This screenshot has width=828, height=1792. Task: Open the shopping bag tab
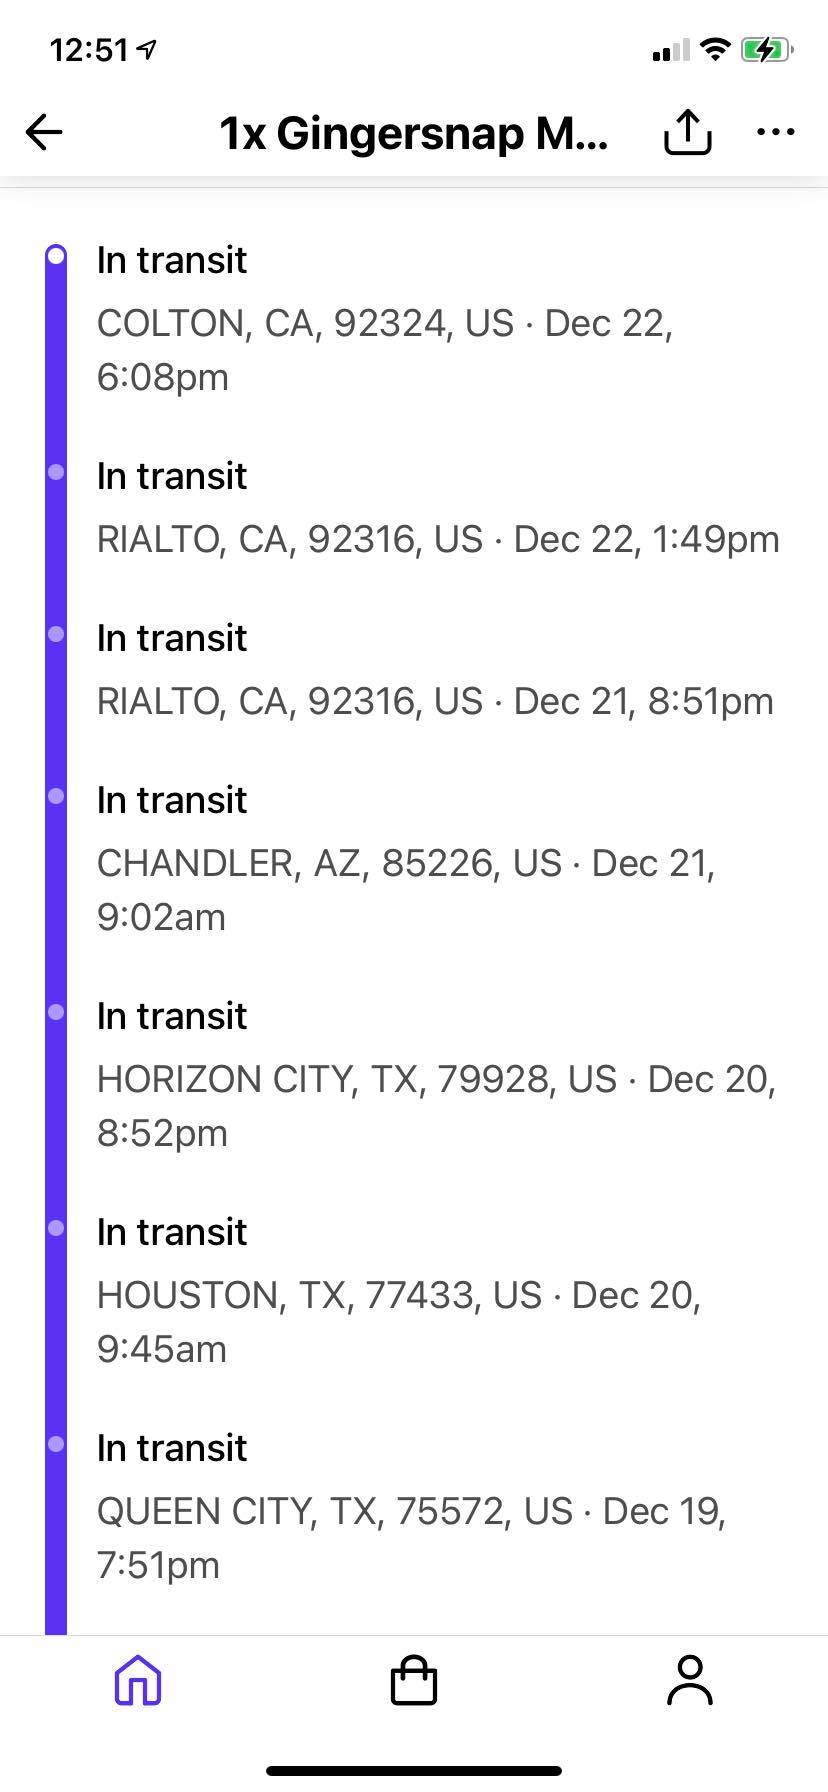tap(413, 1680)
